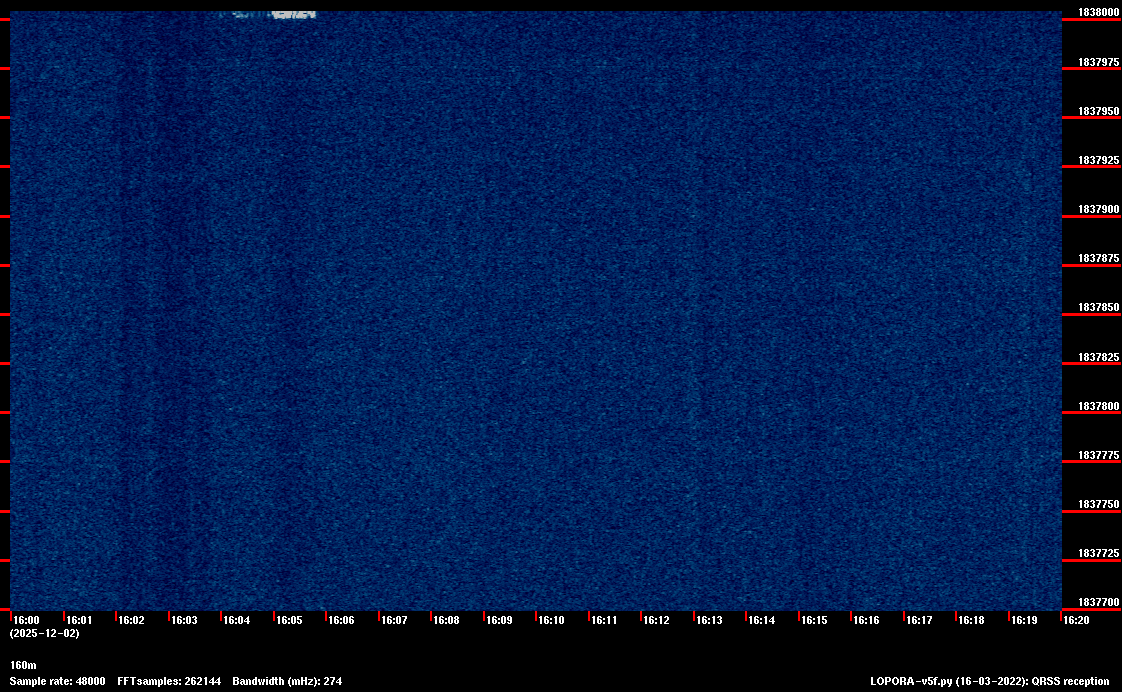Screen dimensions: 1122x692
Task: Click the 160m band label
Action: tap(23, 666)
